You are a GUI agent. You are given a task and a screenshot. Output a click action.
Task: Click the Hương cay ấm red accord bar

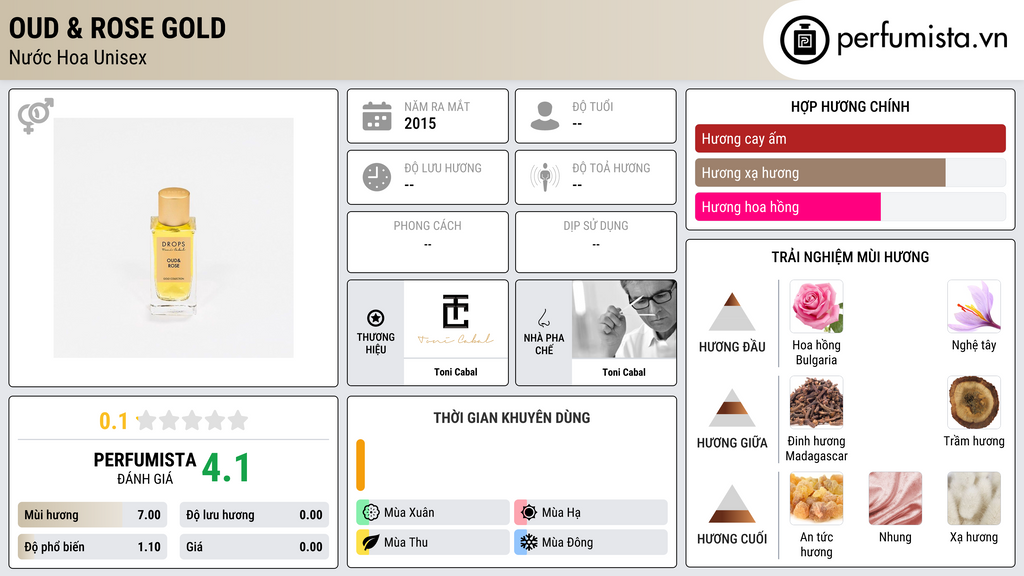[x=850, y=138]
